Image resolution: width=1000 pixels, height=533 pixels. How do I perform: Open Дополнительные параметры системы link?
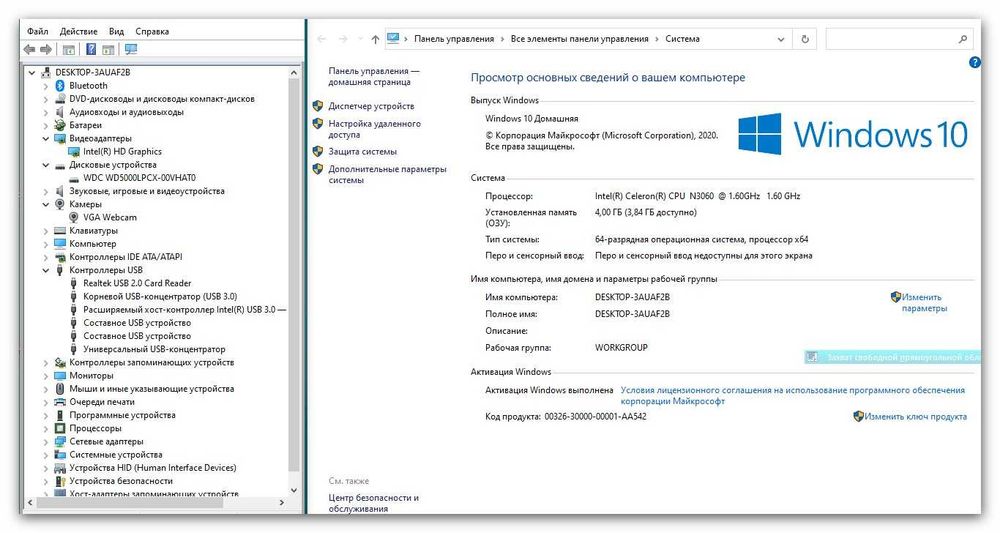point(387,174)
